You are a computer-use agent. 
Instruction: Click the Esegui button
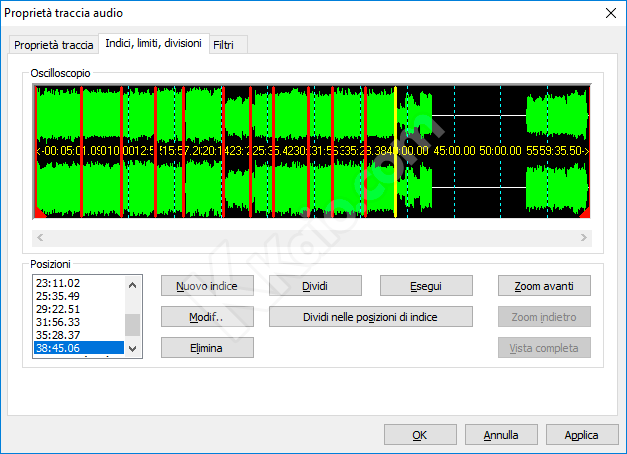[x=426, y=286]
